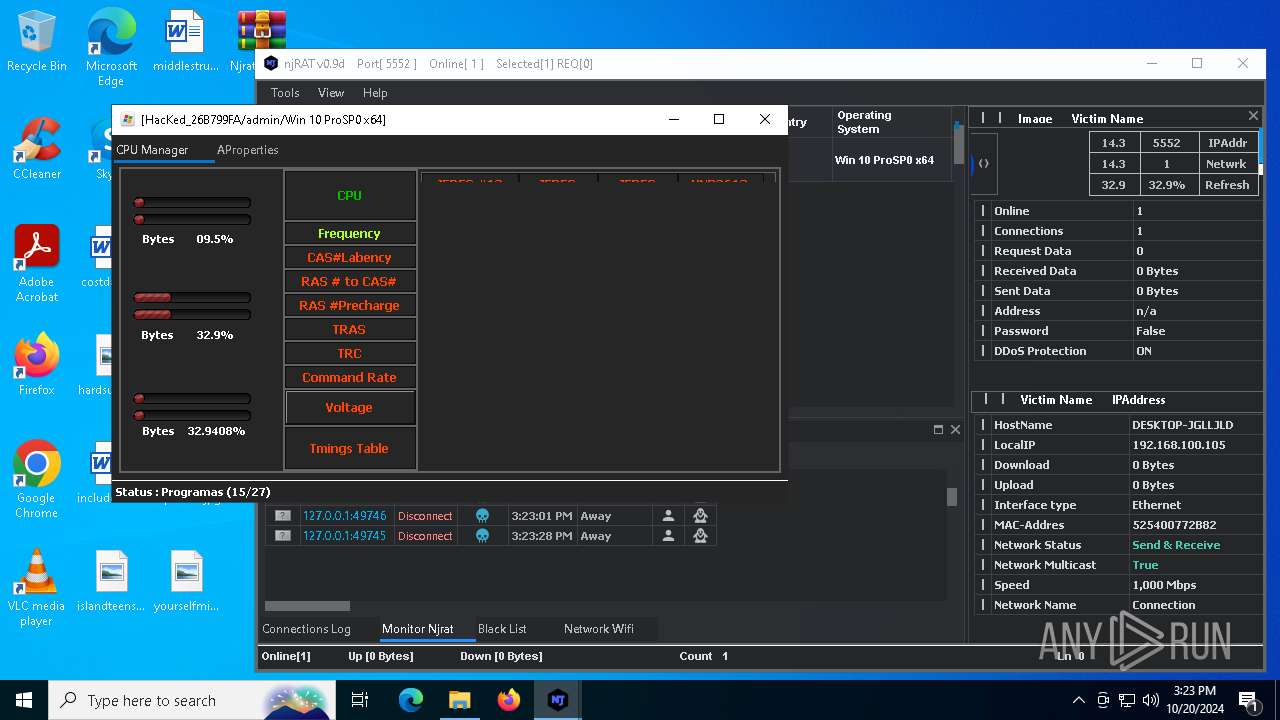
Task: Click Disconnect link for 127.0.0.1:49746
Action: click(x=425, y=516)
